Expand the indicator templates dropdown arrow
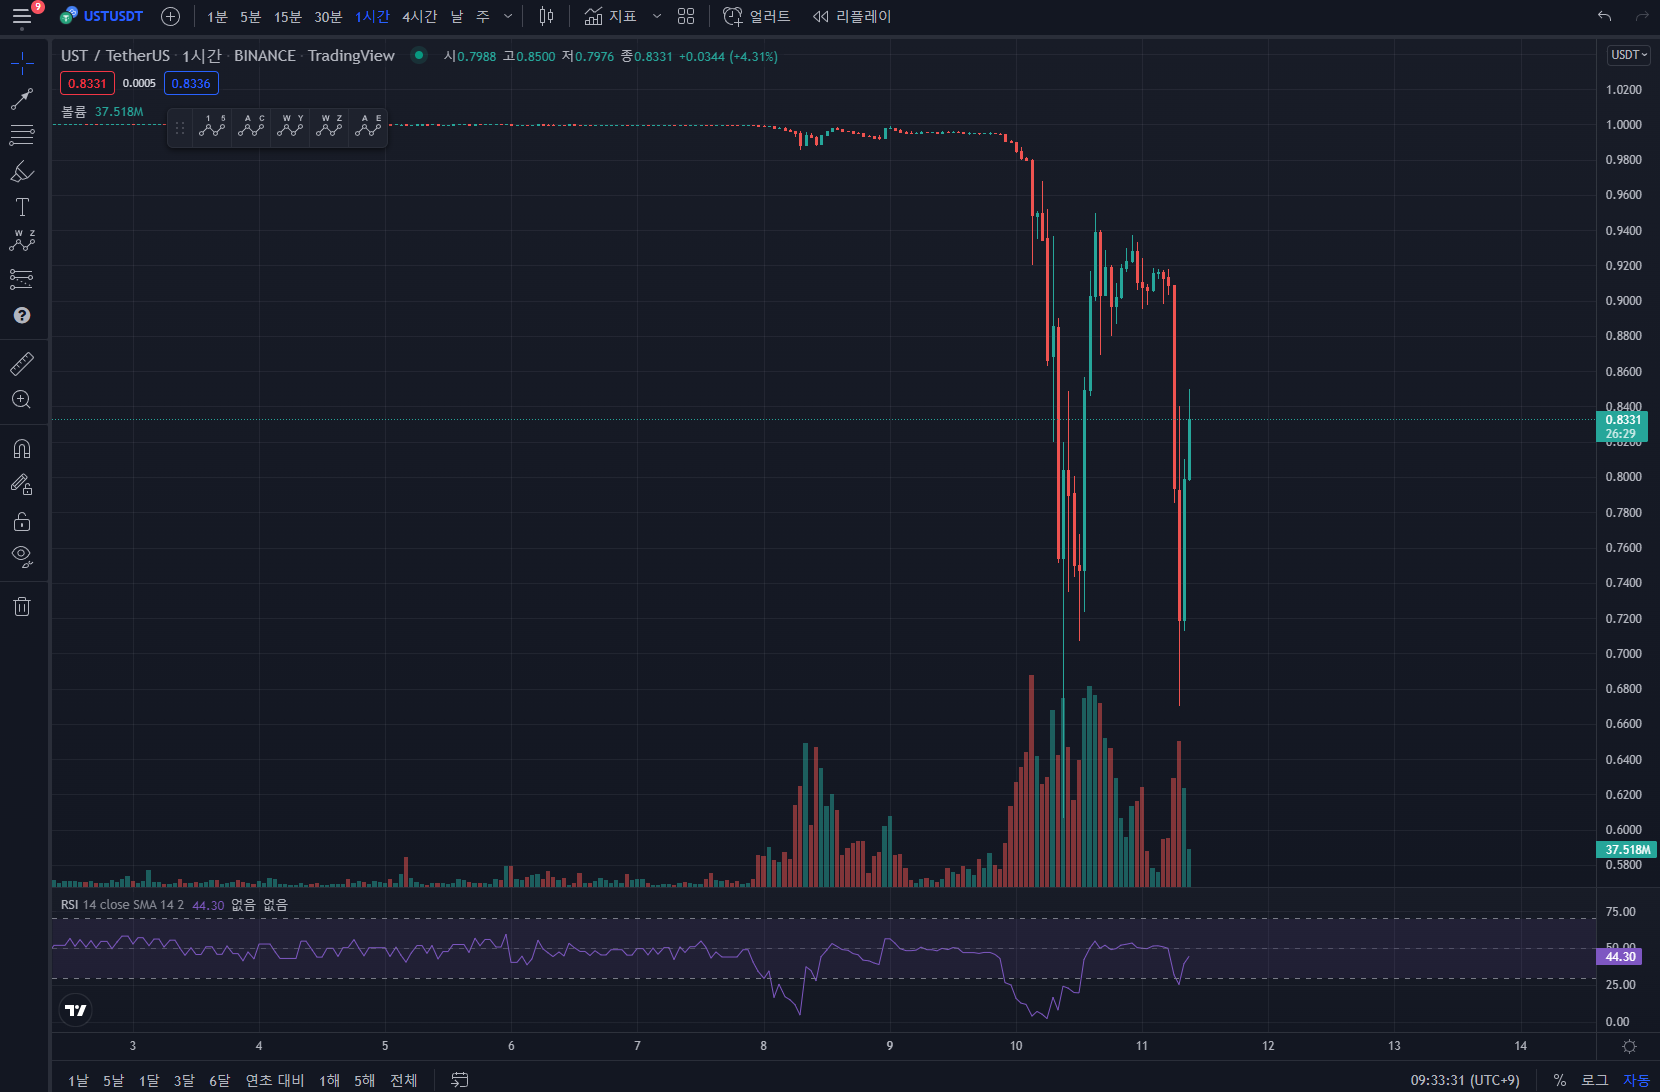The image size is (1660, 1092). [x=657, y=16]
